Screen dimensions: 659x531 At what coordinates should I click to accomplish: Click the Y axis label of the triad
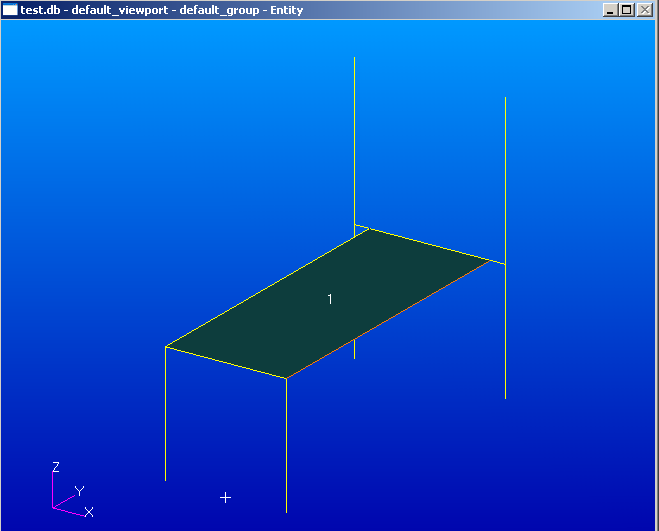(x=79, y=491)
